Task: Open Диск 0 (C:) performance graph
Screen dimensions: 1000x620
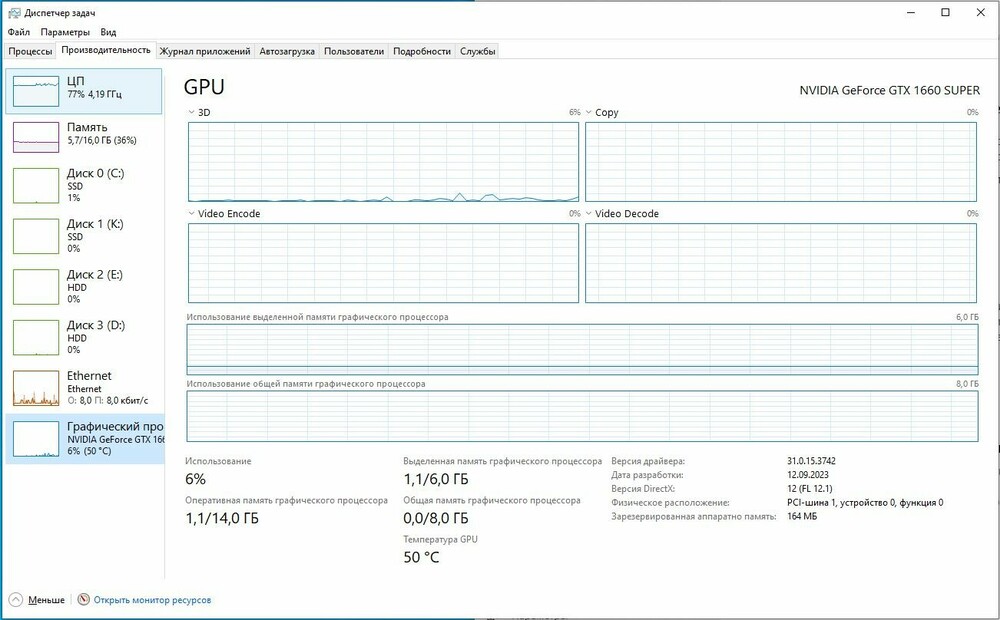Action: (36, 185)
